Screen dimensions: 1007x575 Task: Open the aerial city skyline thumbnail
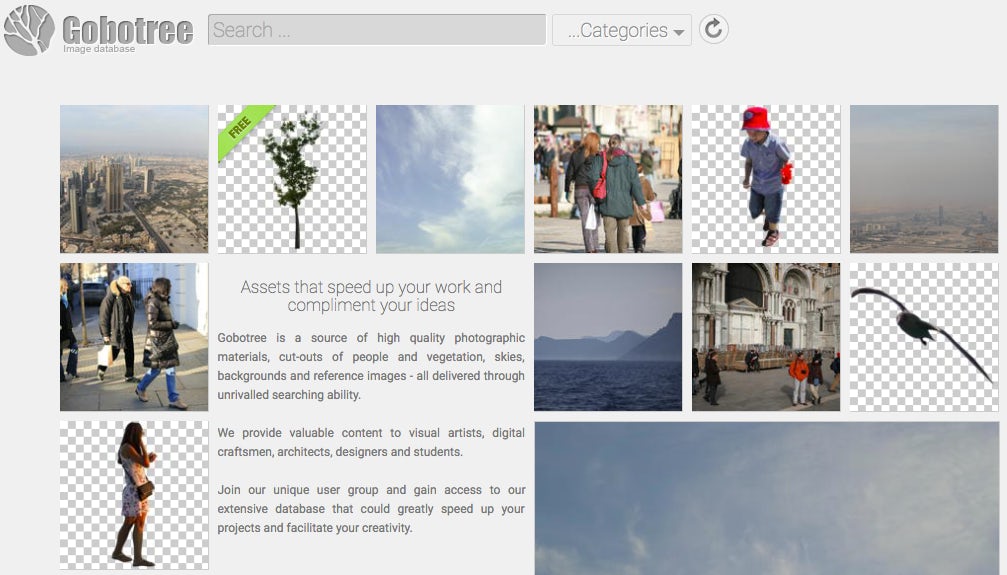pos(134,179)
